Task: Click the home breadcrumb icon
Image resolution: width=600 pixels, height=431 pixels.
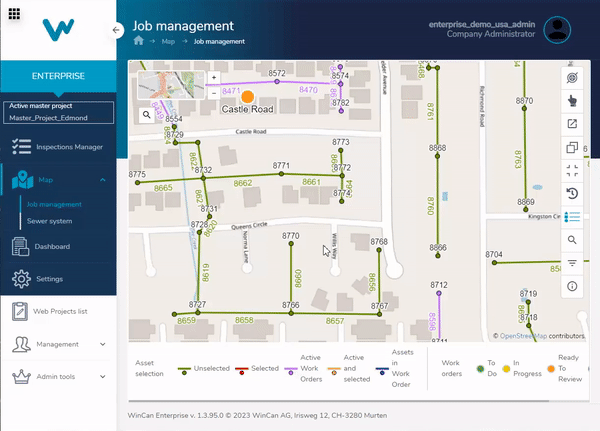Action: pyautogui.click(x=139, y=41)
